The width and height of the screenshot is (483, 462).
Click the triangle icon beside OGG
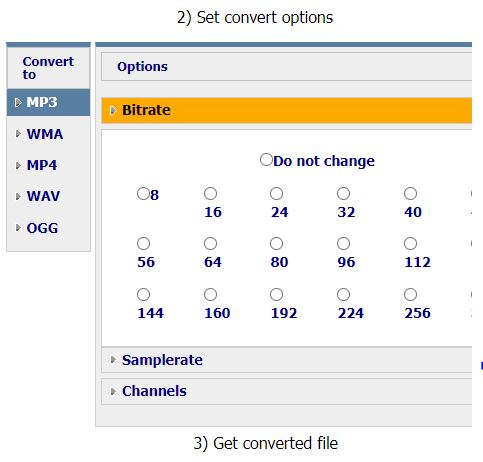tap(18, 228)
